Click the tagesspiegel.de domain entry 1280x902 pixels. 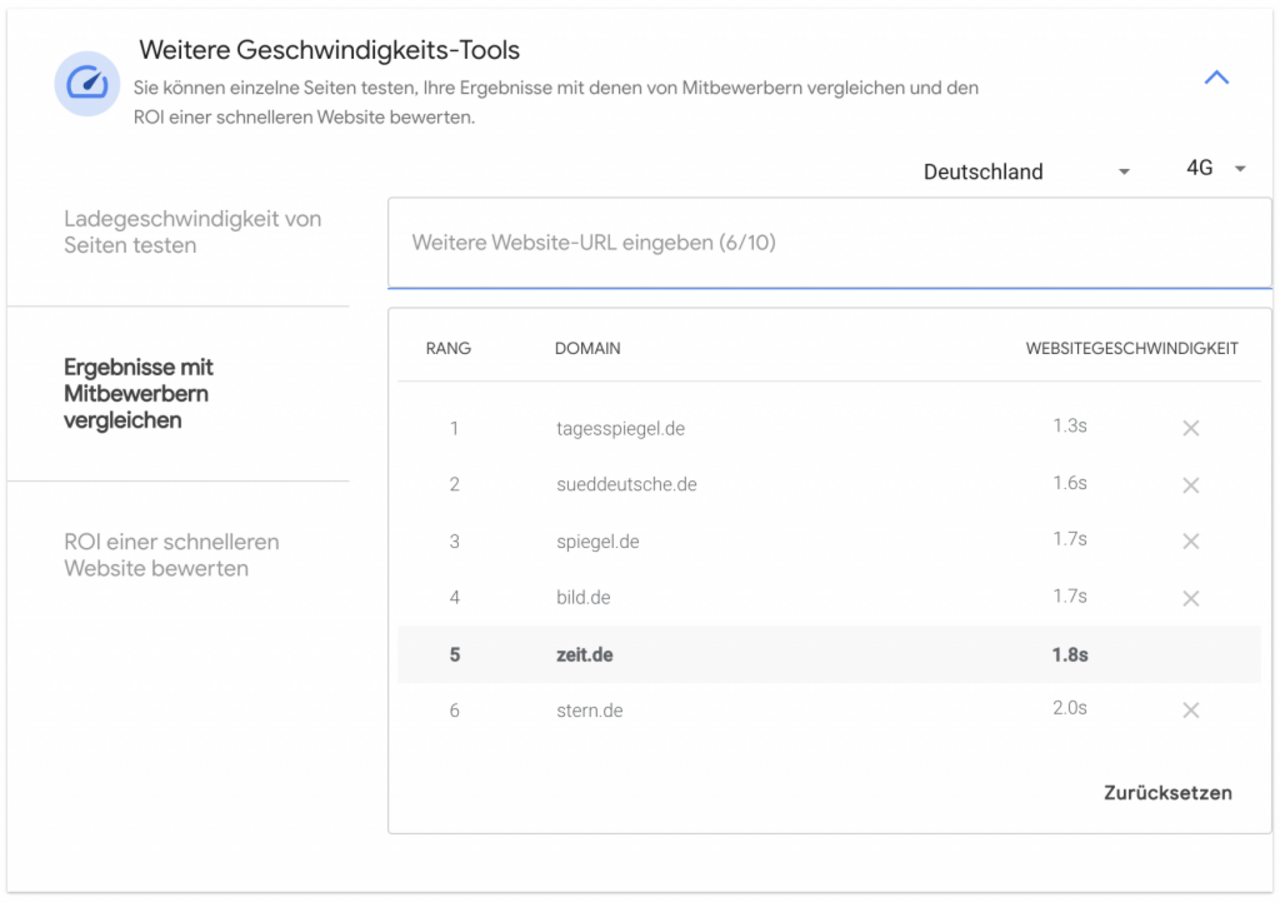pos(620,429)
